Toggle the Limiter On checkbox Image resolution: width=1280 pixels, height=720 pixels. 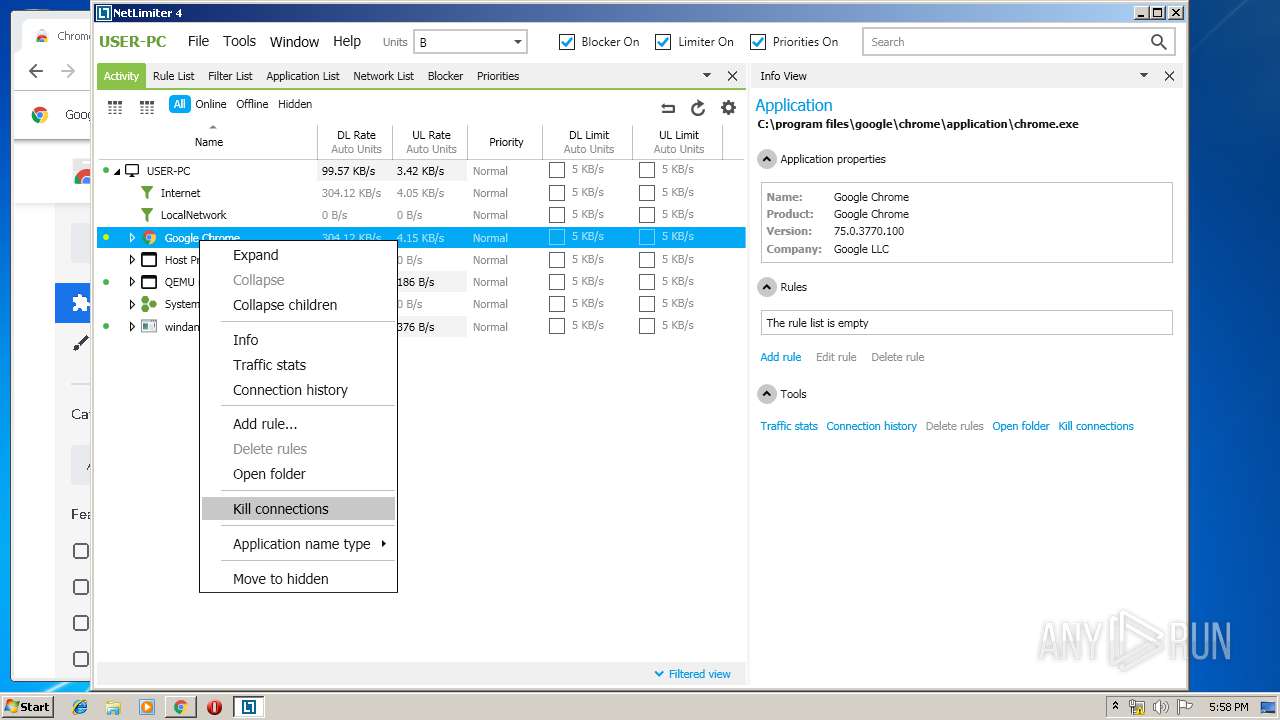[x=663, y=42]
